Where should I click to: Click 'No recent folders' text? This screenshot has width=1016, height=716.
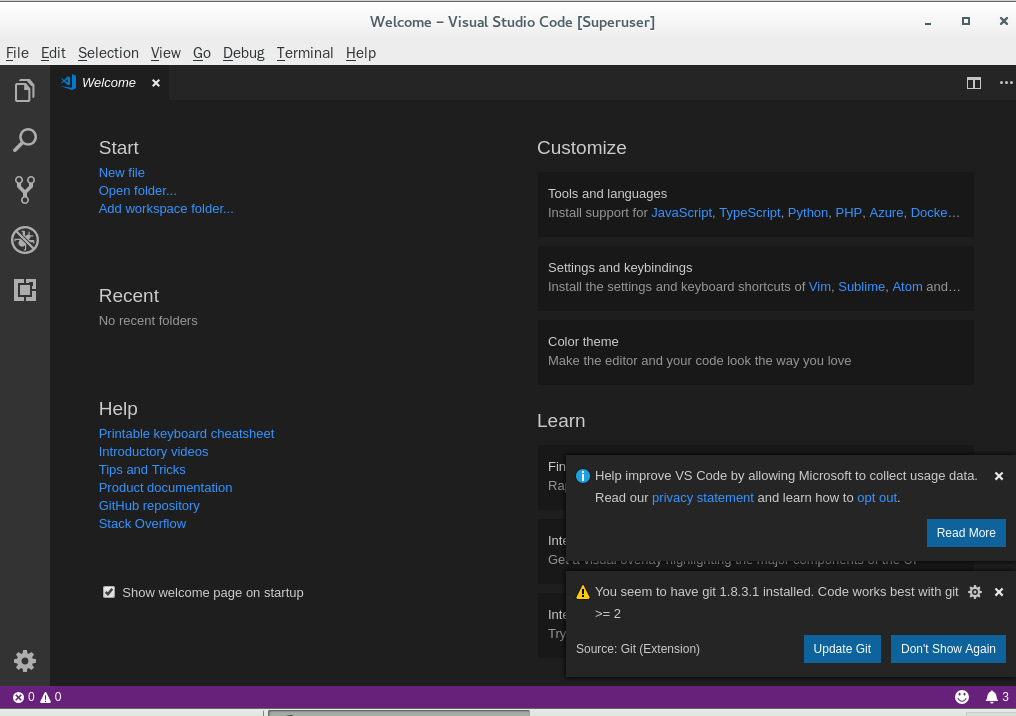[x=148, y=321]
